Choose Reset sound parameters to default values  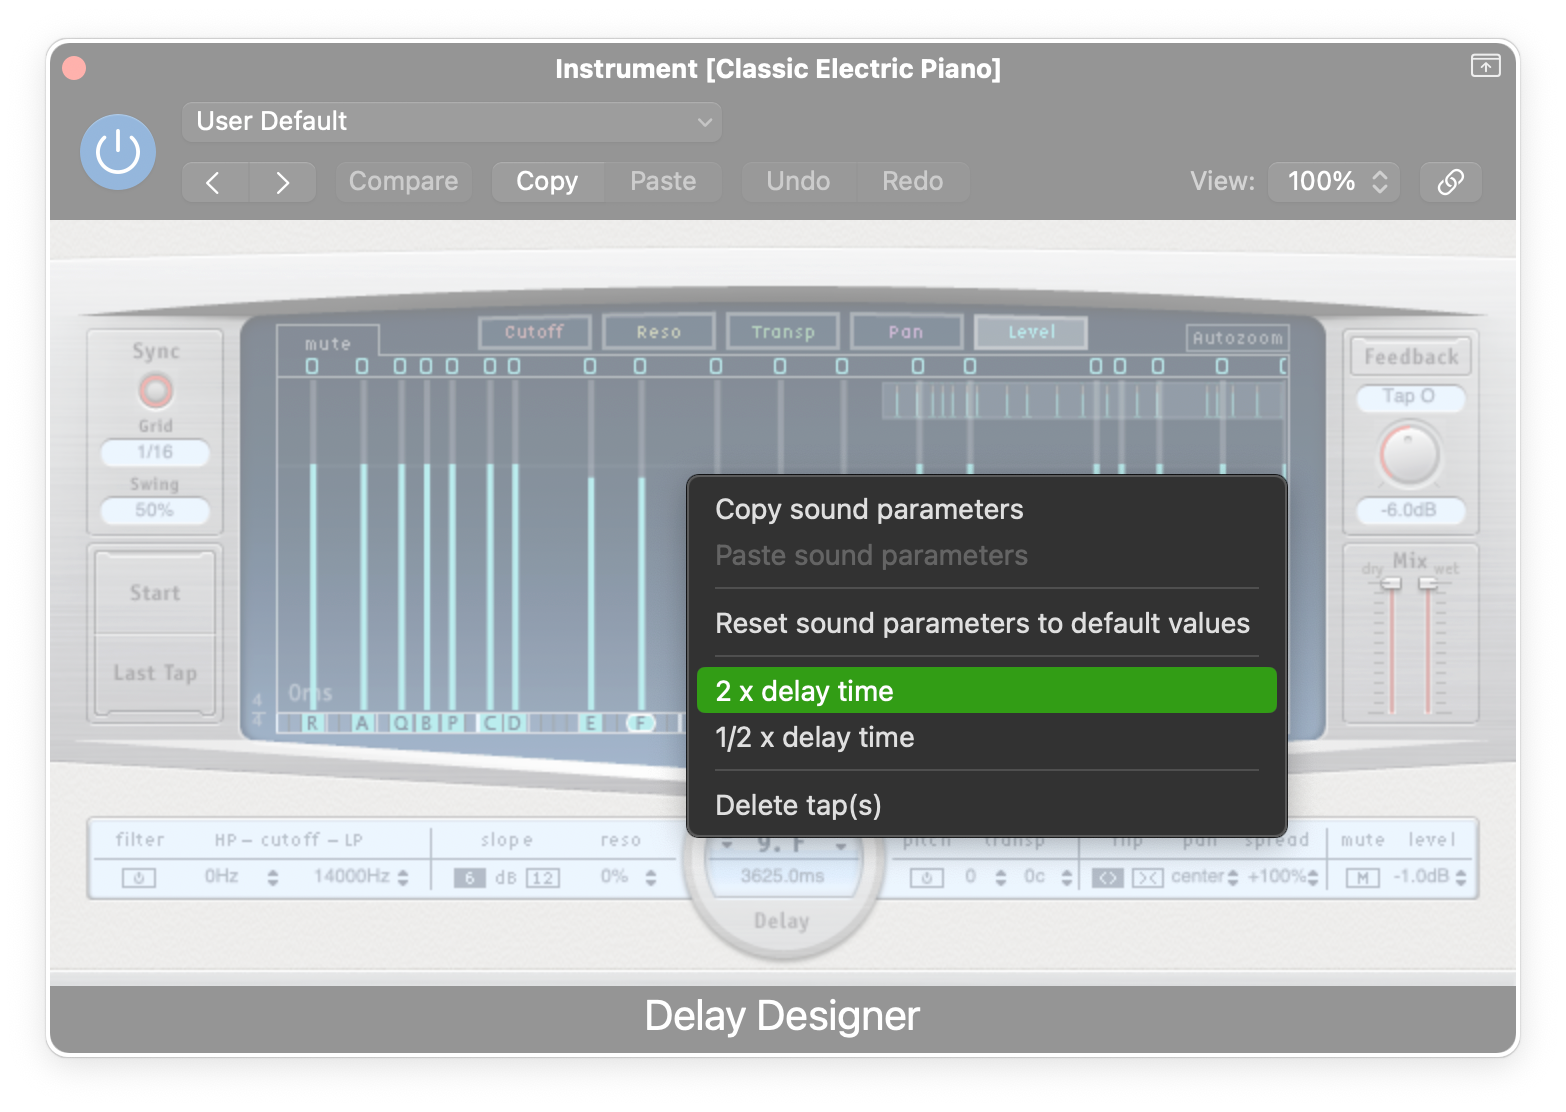coord(986,624)
